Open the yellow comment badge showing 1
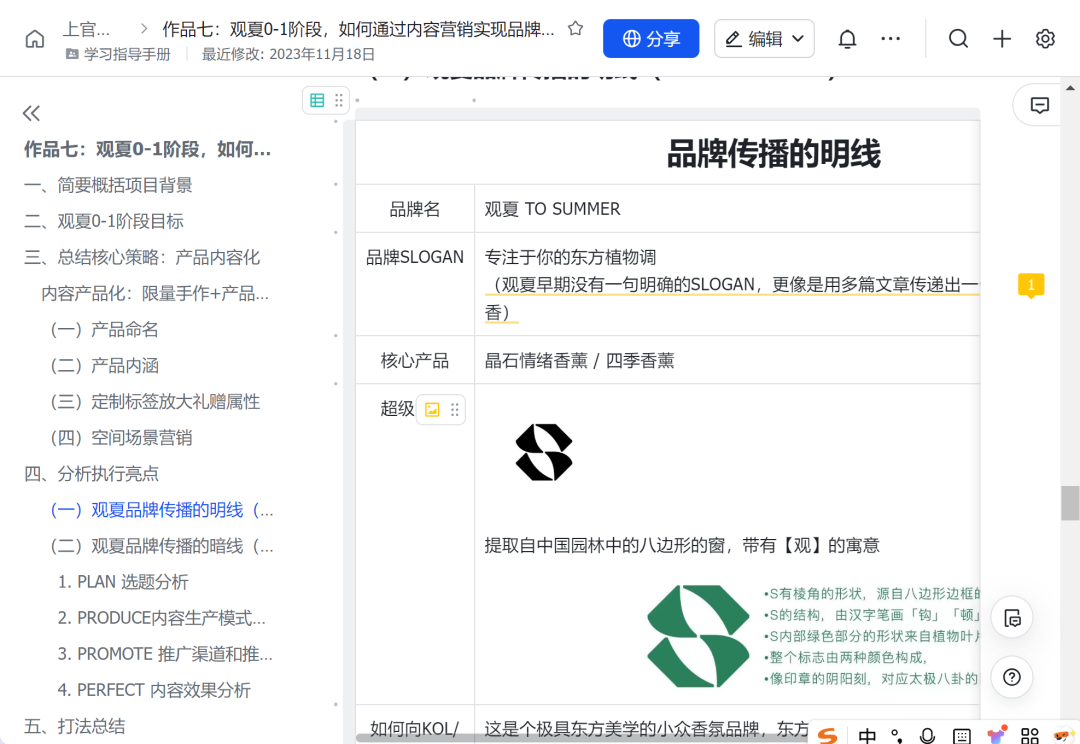The image size is (1080, 744). click(1031, 285)
